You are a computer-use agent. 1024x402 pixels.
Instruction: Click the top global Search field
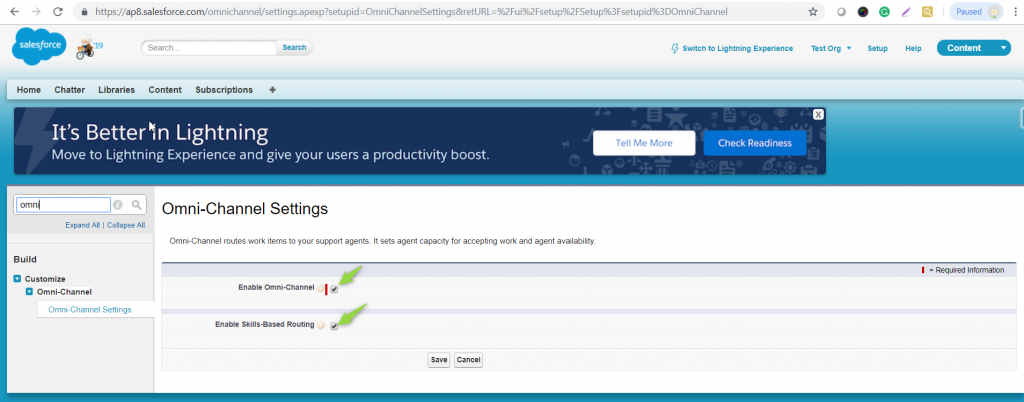[209, 47]
